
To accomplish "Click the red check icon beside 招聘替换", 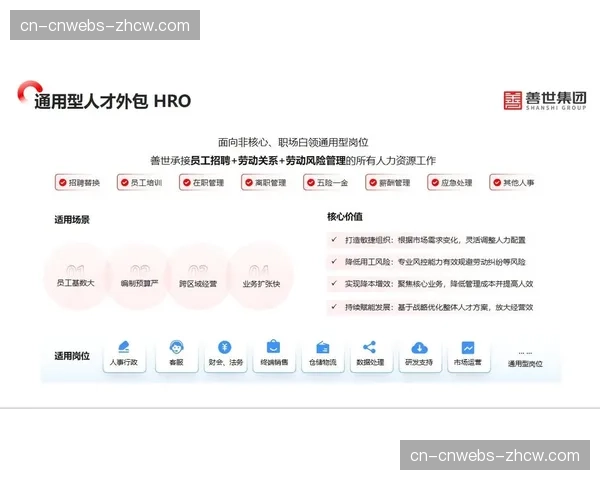I will (62, 183).
